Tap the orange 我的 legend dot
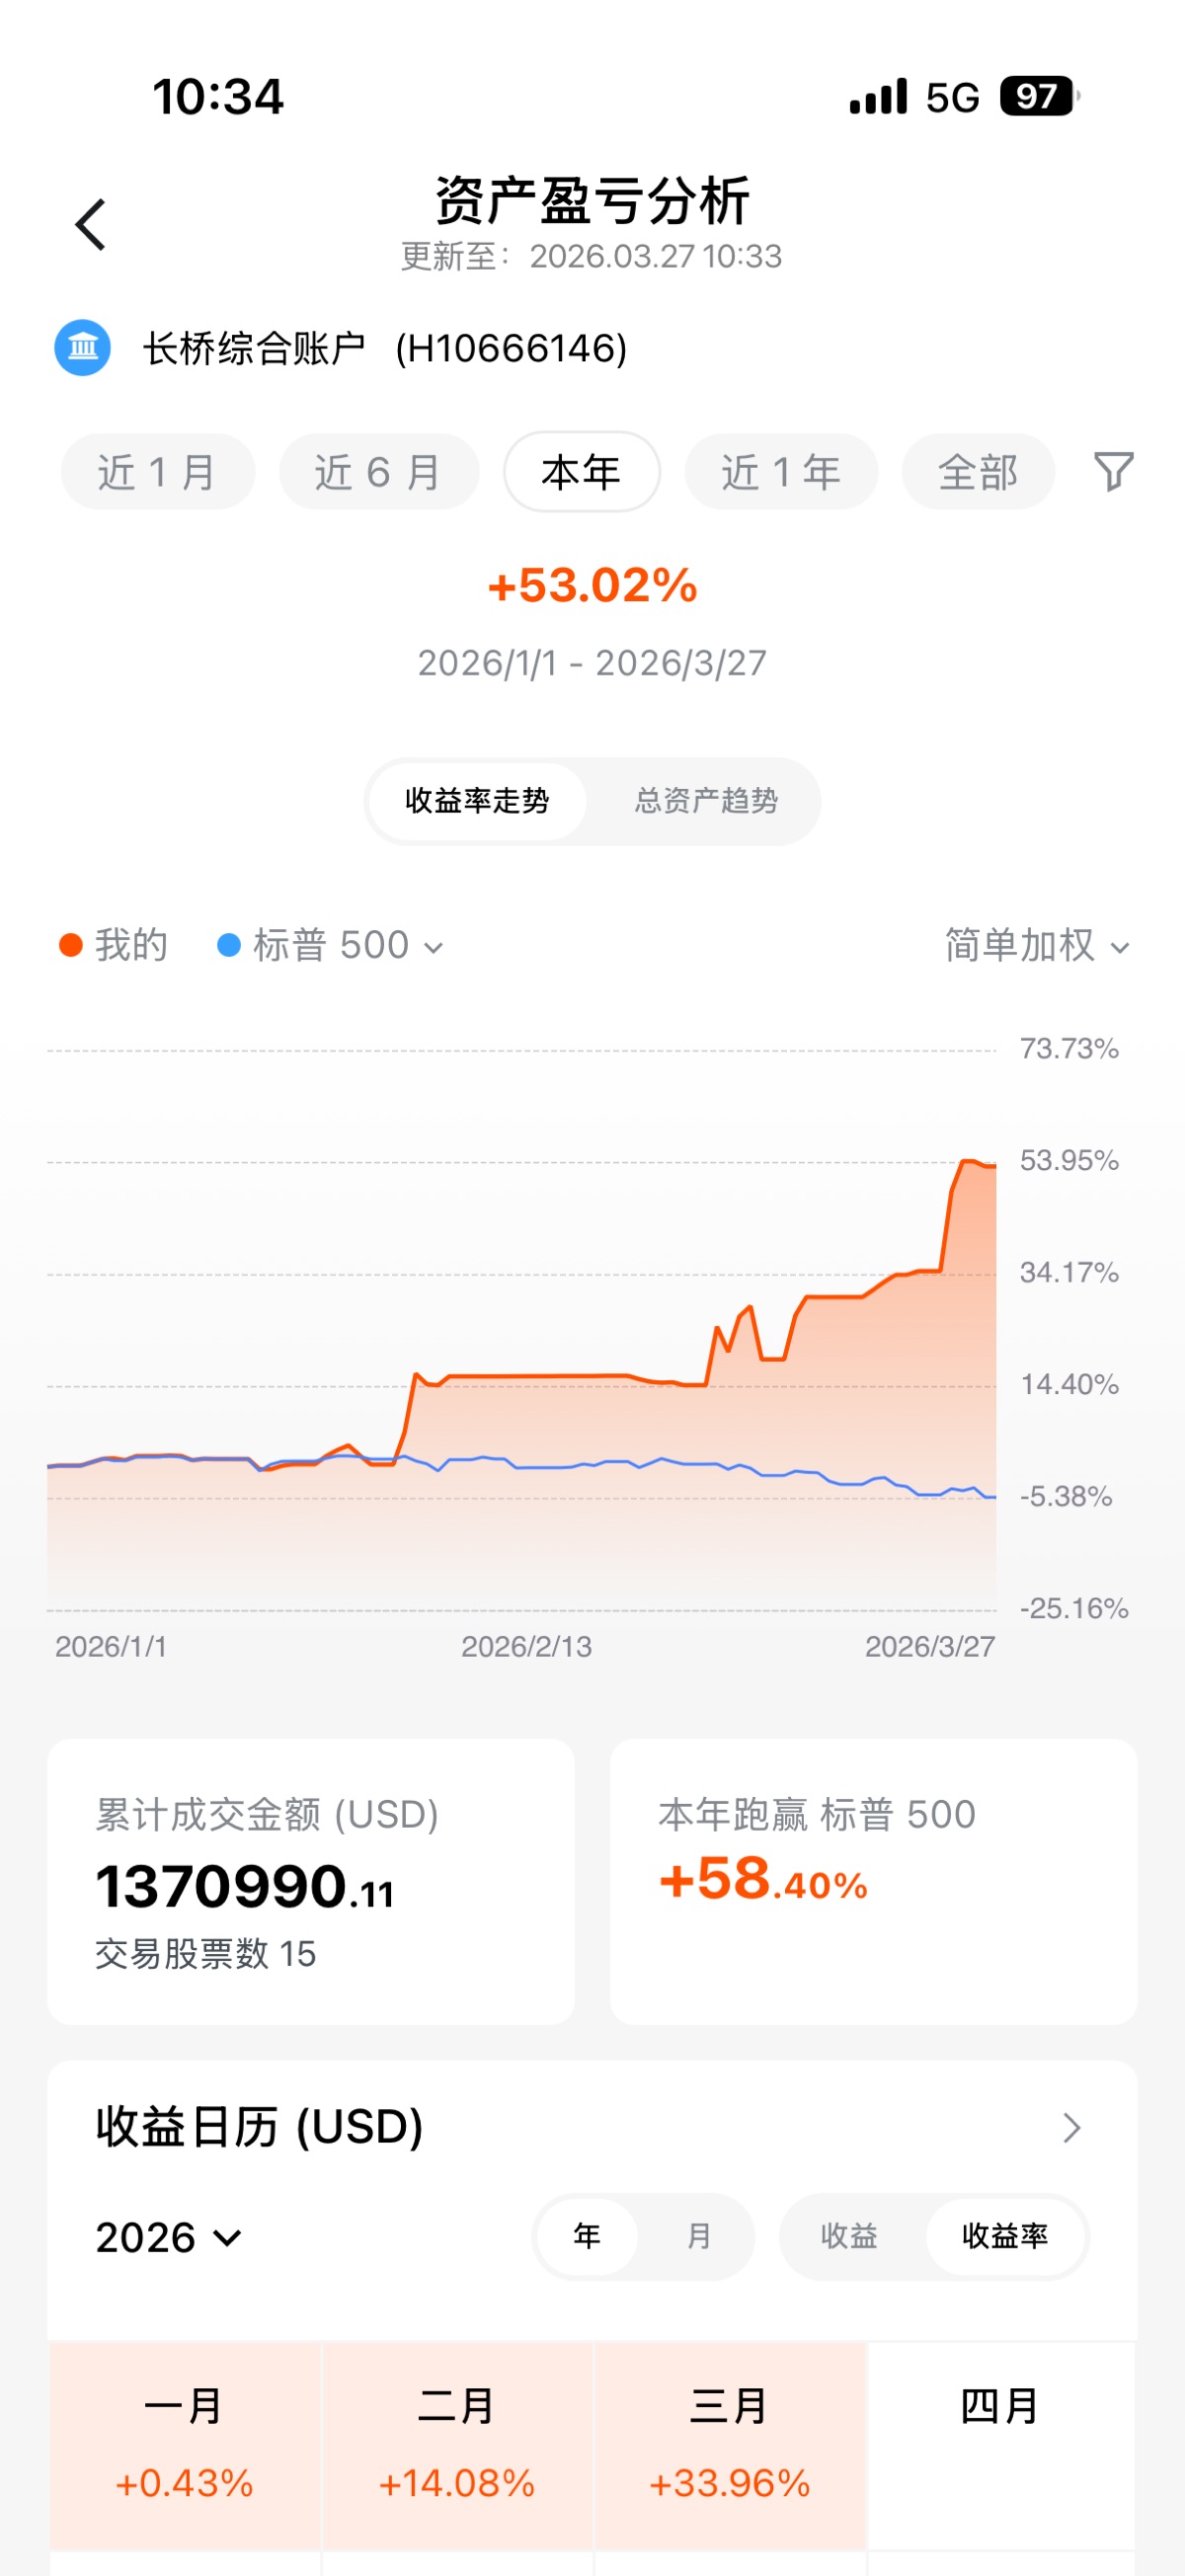 pyautogui.click(x=70, y=945)
